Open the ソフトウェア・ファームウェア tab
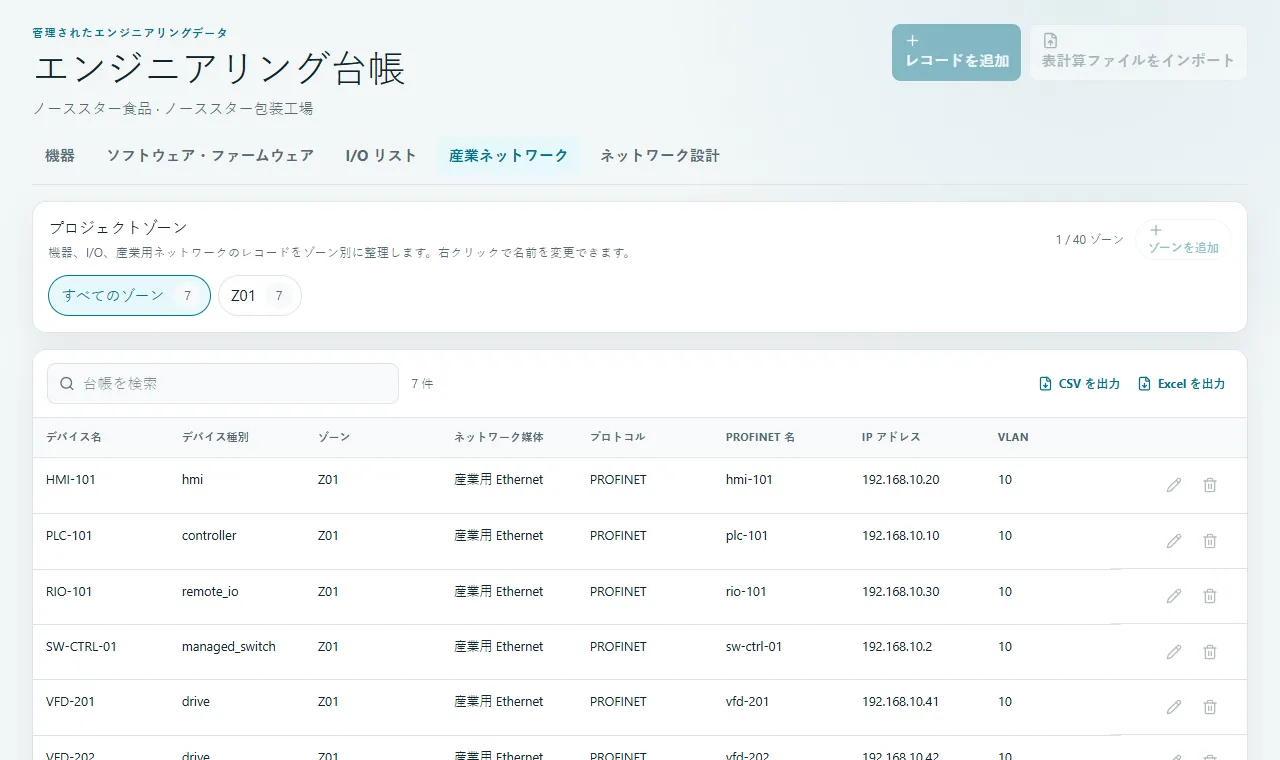The image size is (1280, 760). tap(210, 156)
